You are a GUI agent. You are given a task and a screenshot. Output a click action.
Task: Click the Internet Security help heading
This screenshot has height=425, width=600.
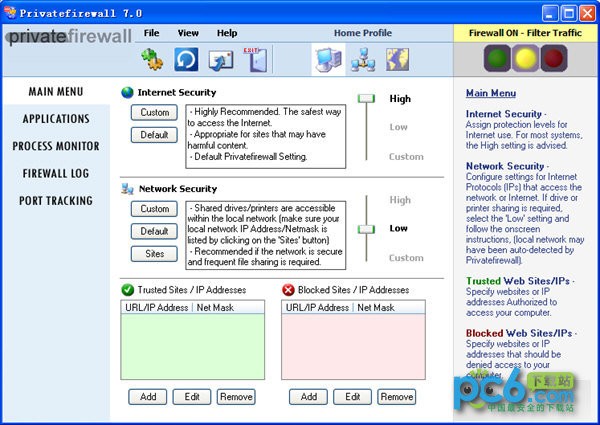tap(504, 114)
